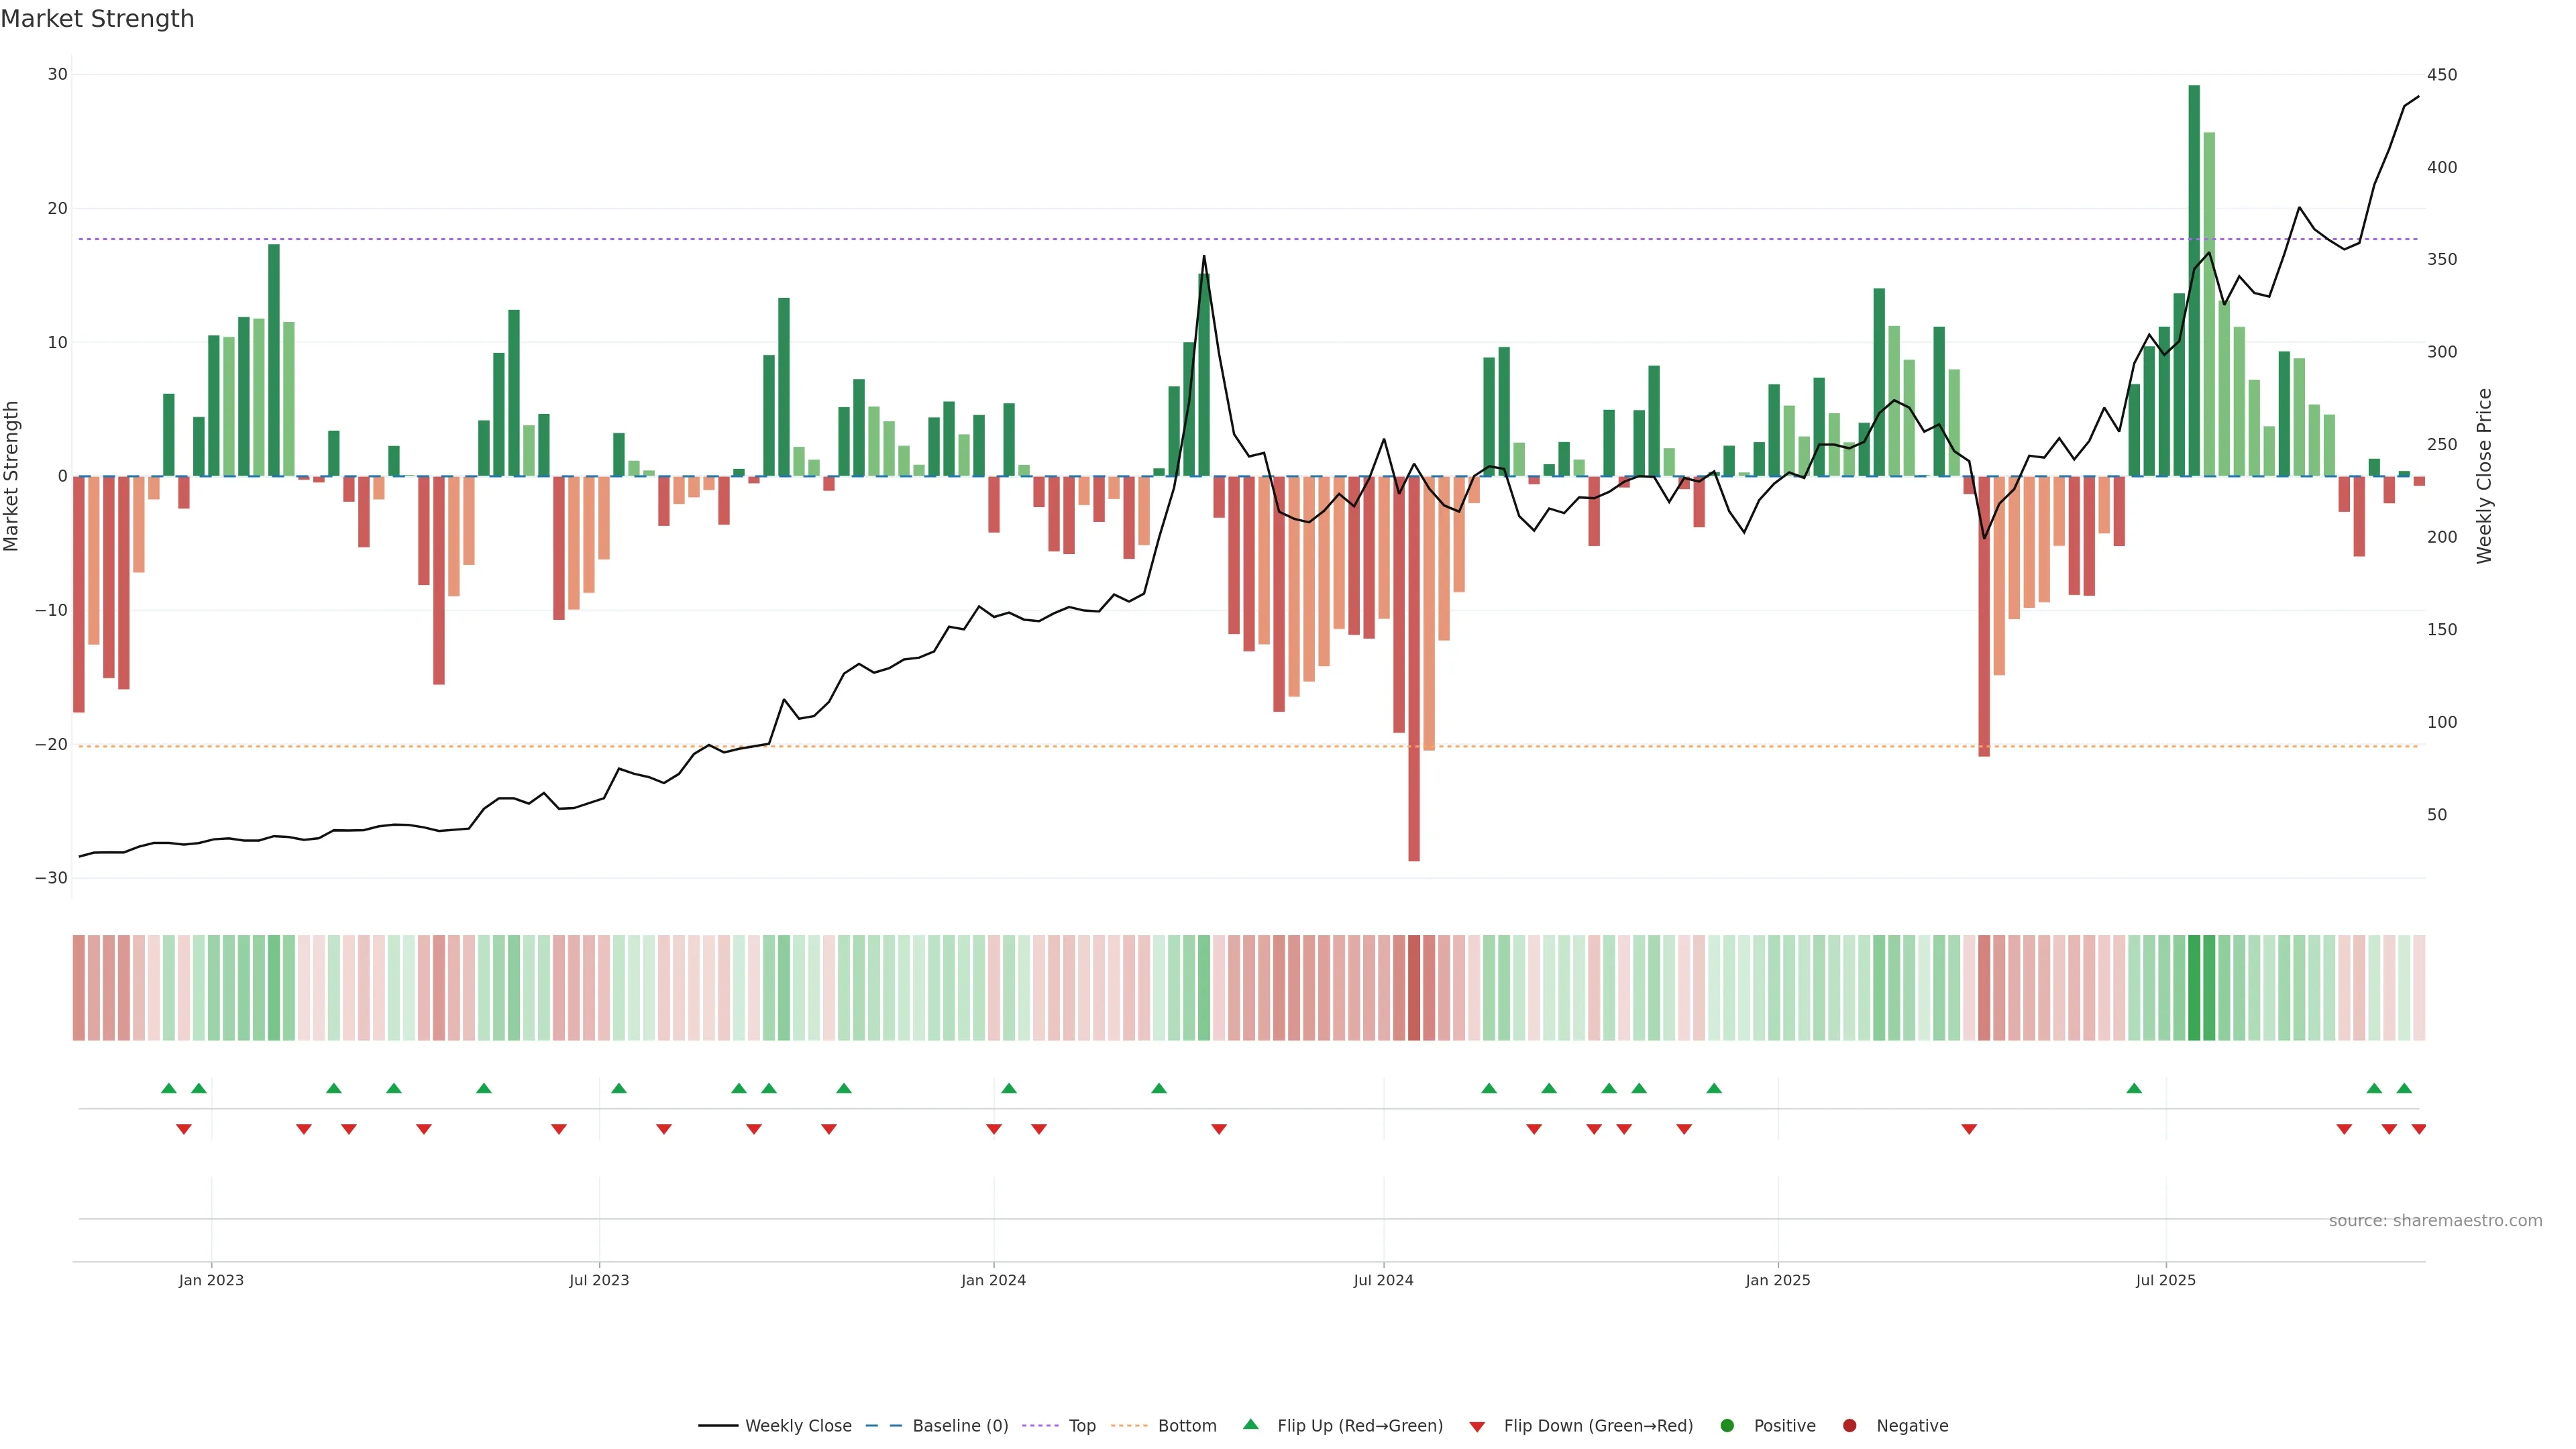Click the Negative red circle legend icon
Viewport: 2576px width, 1449px height.
[1849, 1426]
